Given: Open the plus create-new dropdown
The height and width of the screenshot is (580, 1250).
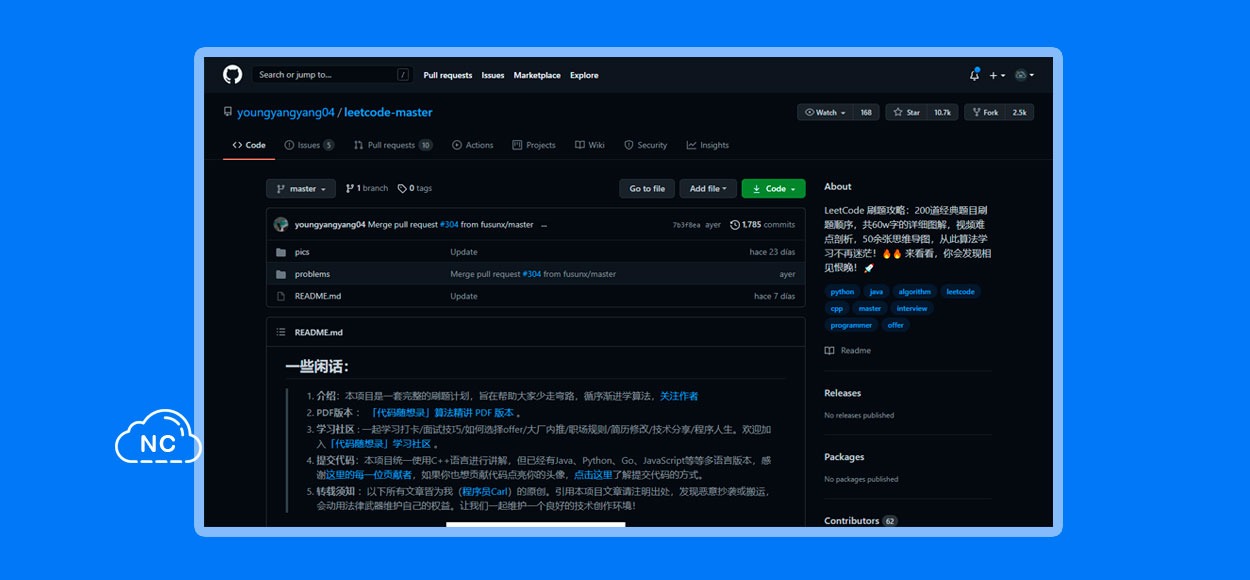Looking at the screenshot, I should click(x=997, y=75).
